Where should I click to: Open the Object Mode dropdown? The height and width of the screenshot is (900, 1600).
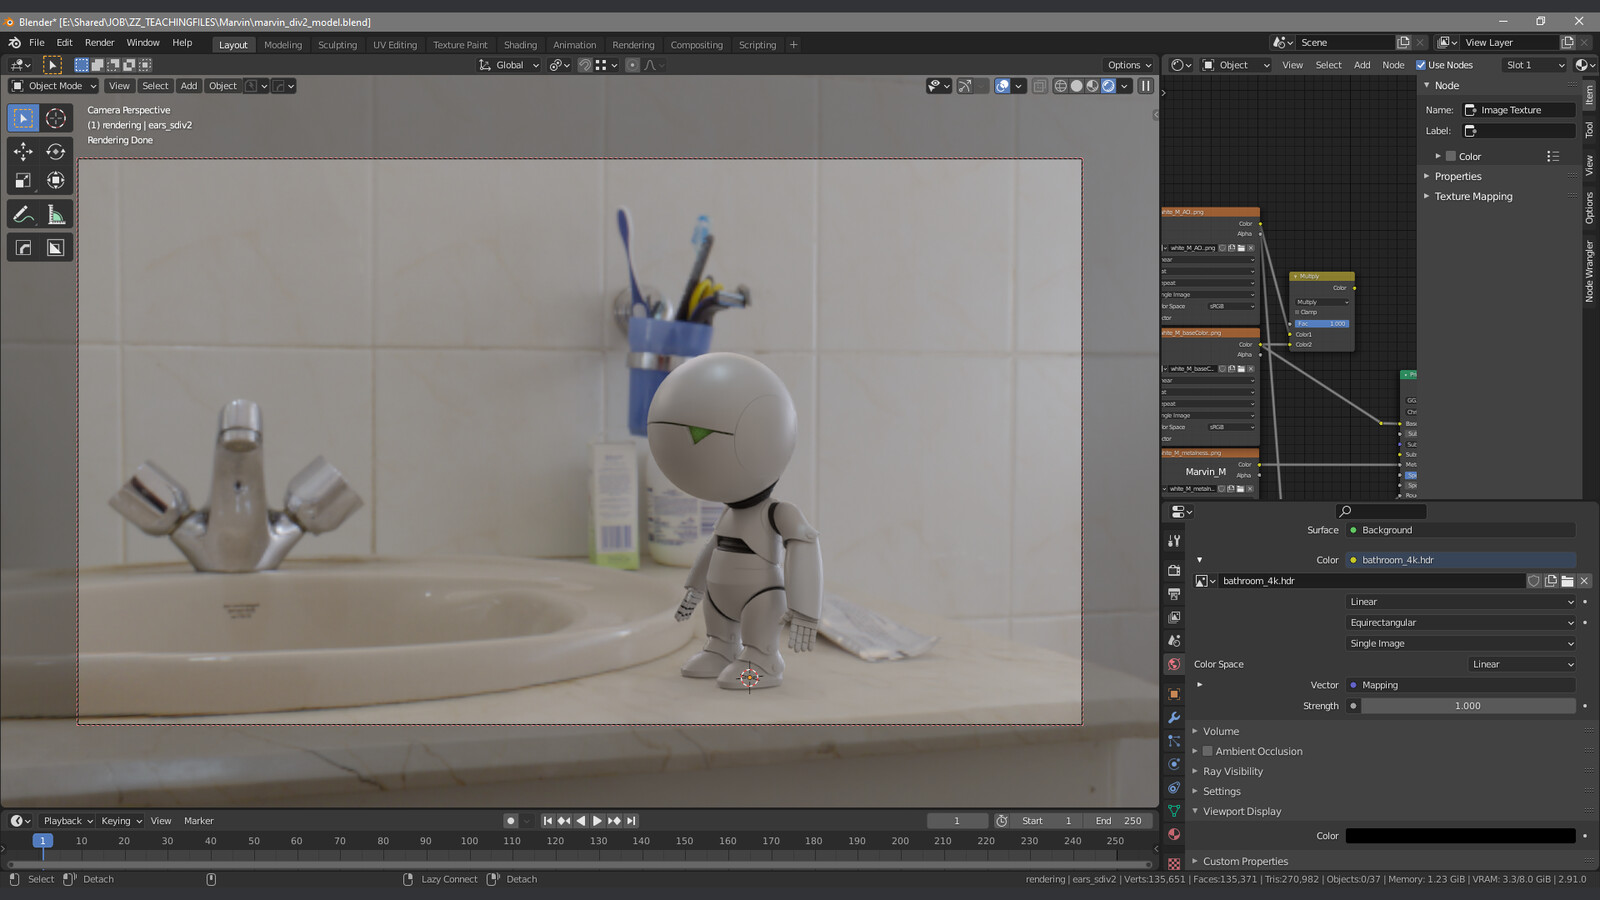pos(54,86)
